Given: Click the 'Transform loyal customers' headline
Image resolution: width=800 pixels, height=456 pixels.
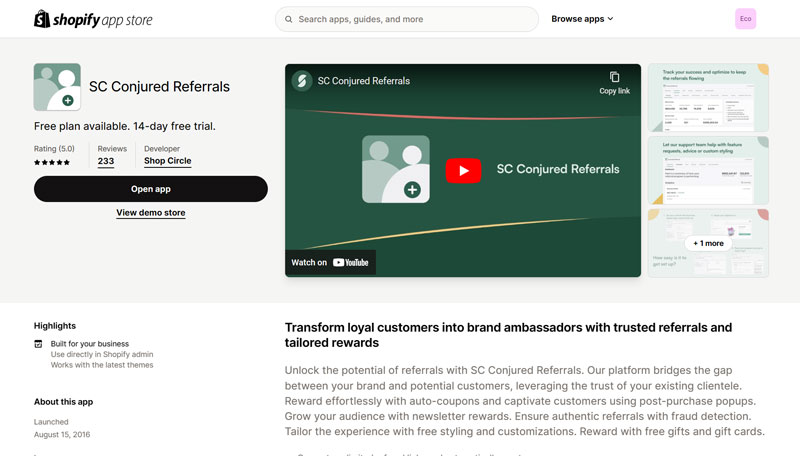Looking at the screenshot, I should click(508, 335).
